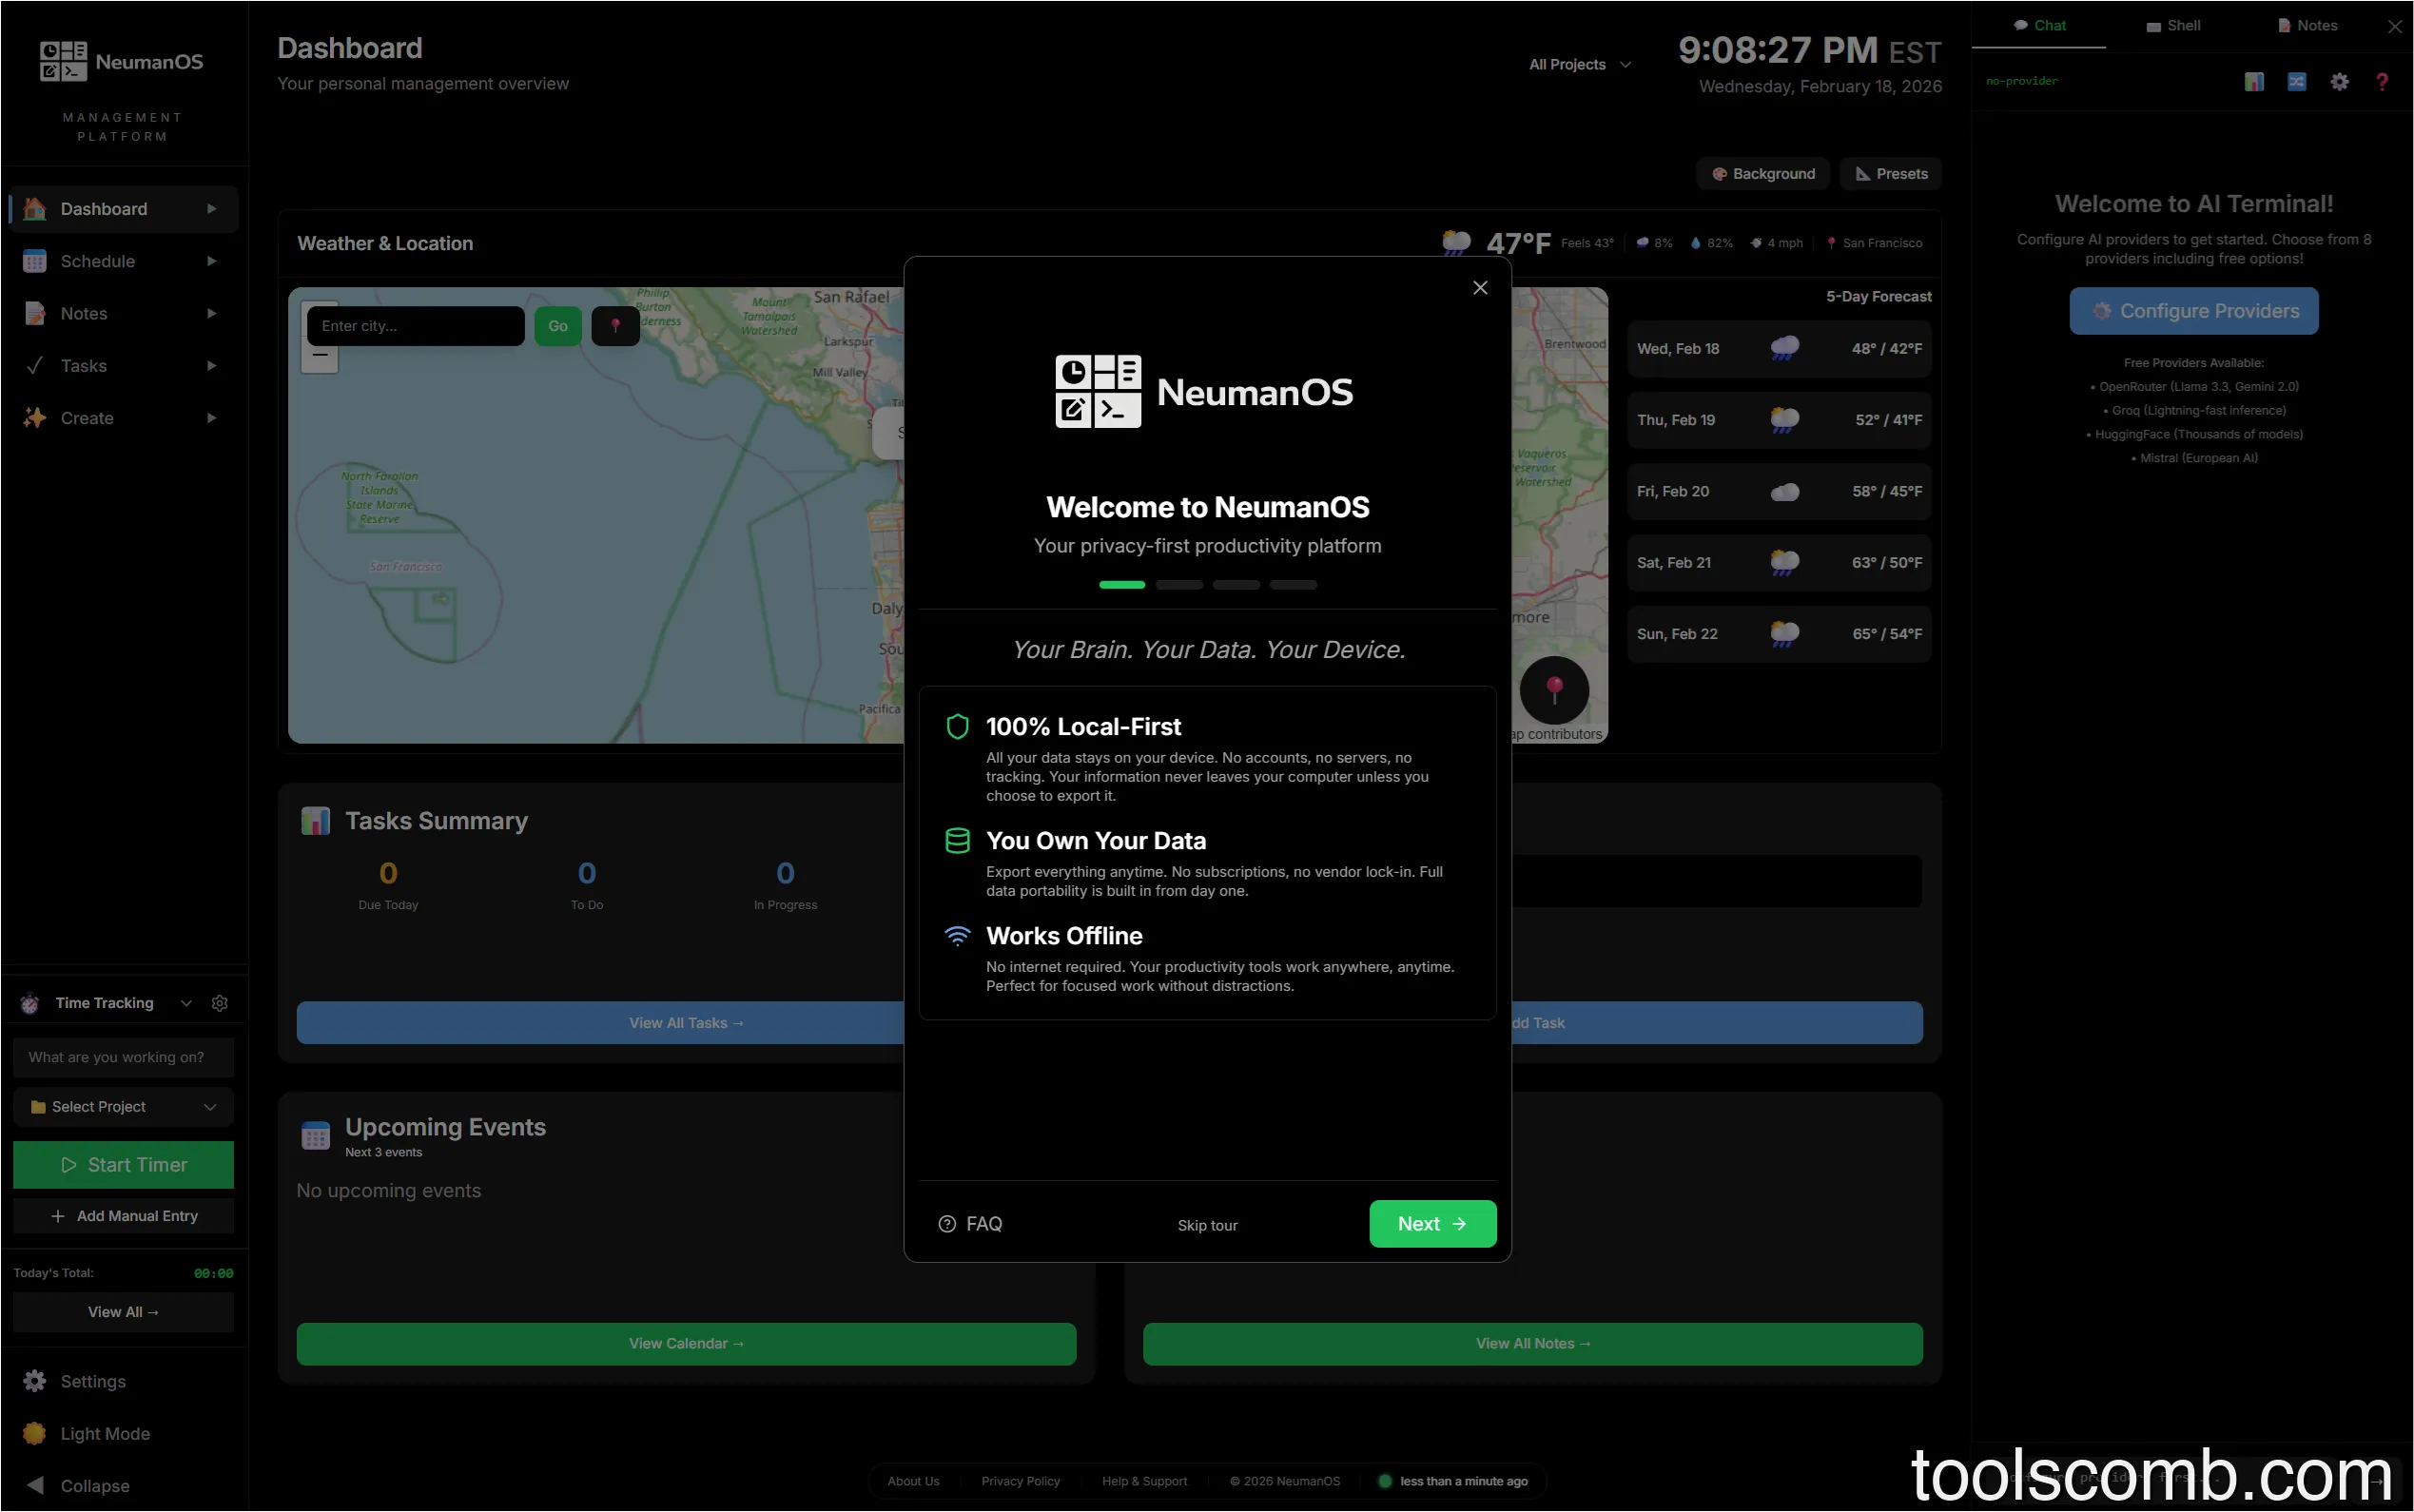The height and width of the screenshot is (1512, 2414).
Task: Open Settings via the sidebar gear icon
Action: pyautogui.click(x=35, y=1381)
